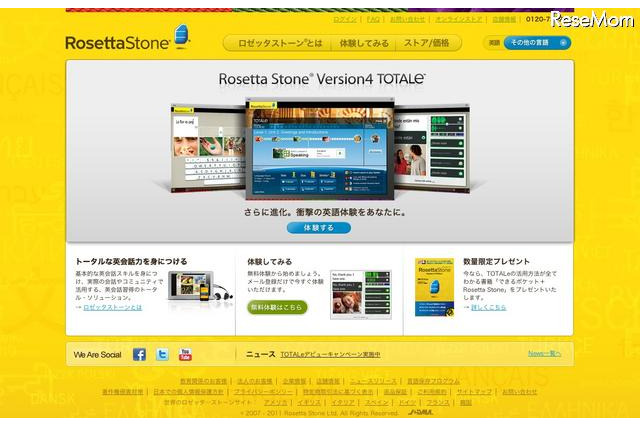640x426 pixels.
Task: Open the ロゼッタストーンとは text link below description
Action: (x=112, y=307)
